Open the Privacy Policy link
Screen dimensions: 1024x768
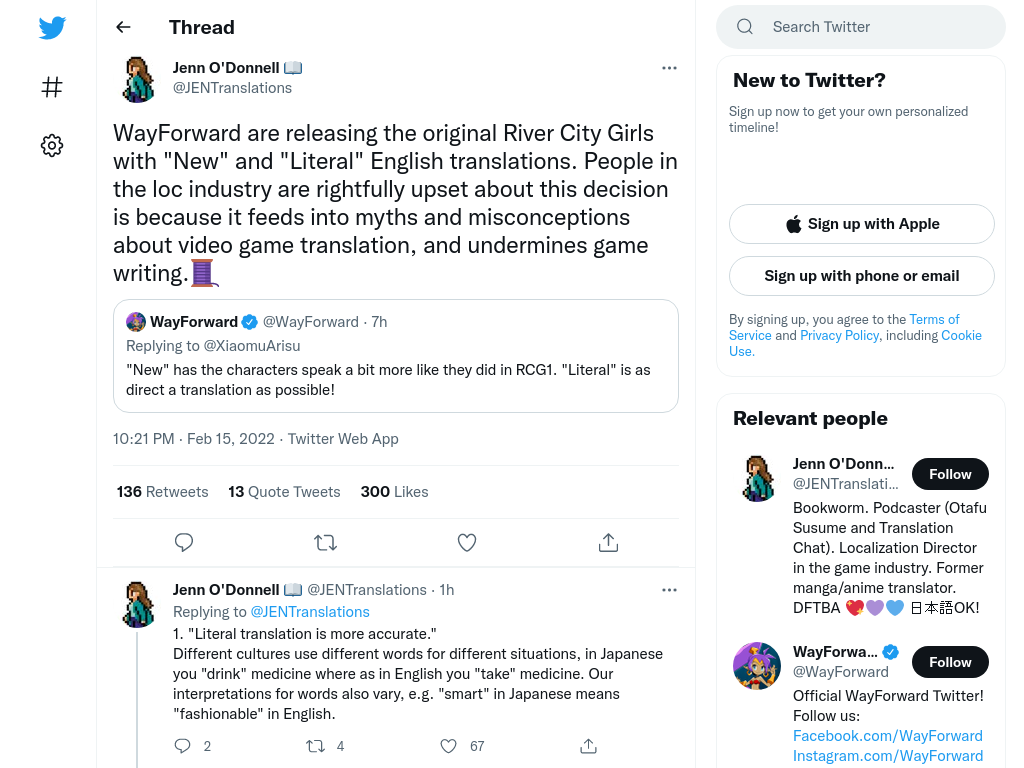pos(839,335)
